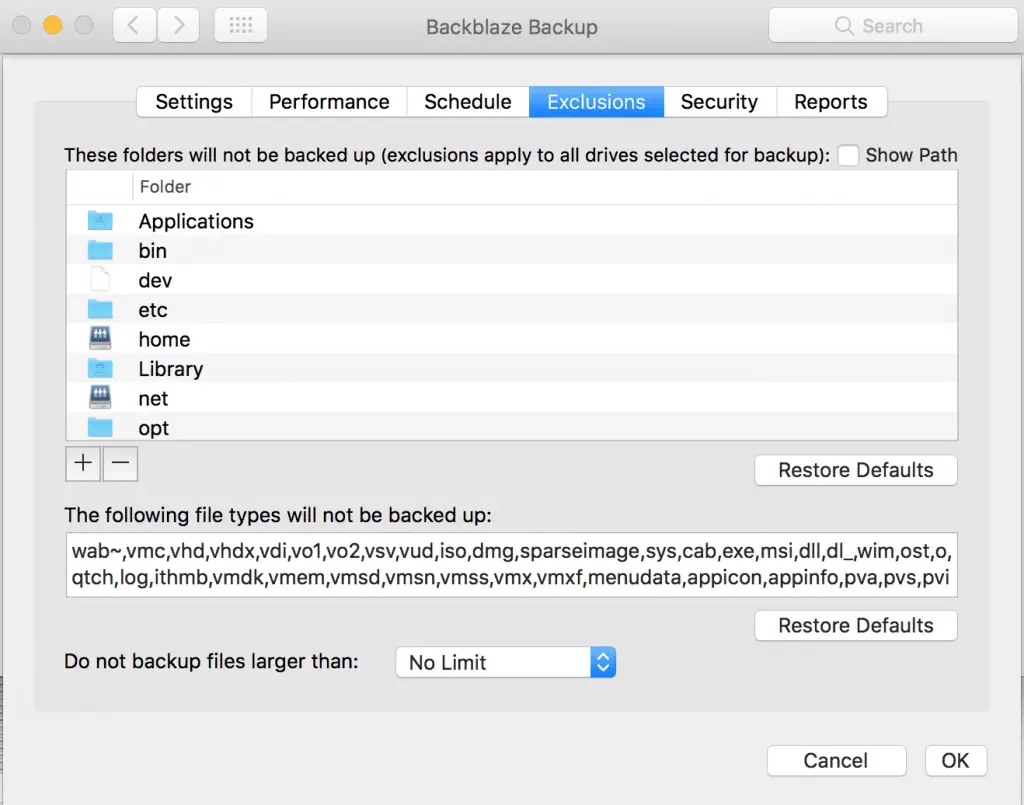Click the dev file icon

[x=100, y=279]
